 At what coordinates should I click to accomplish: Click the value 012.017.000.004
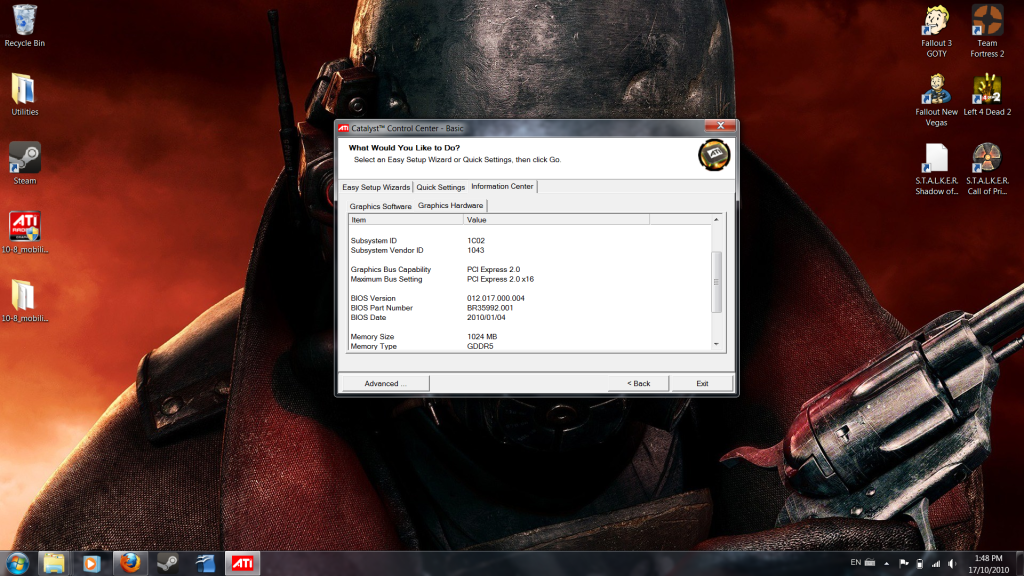pos(496,298)
